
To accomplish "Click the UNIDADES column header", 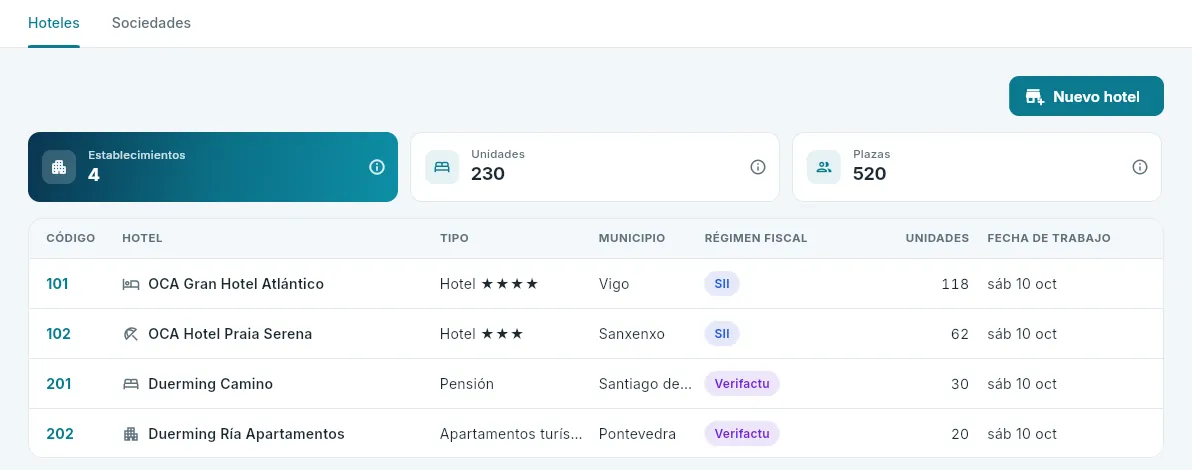I will 937,238.
